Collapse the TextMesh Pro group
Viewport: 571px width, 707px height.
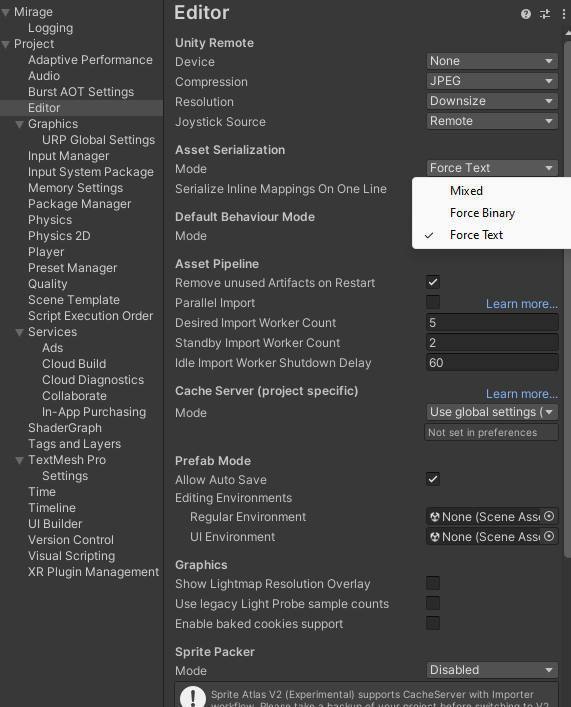[x=19, y=460]
